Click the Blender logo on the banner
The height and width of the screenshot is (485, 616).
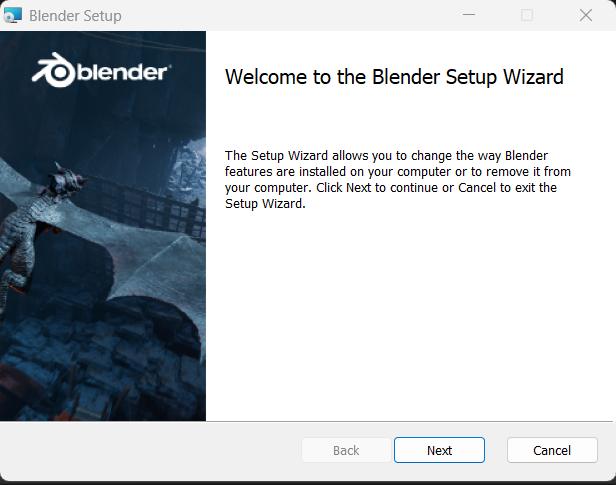(x=101, y=70)
